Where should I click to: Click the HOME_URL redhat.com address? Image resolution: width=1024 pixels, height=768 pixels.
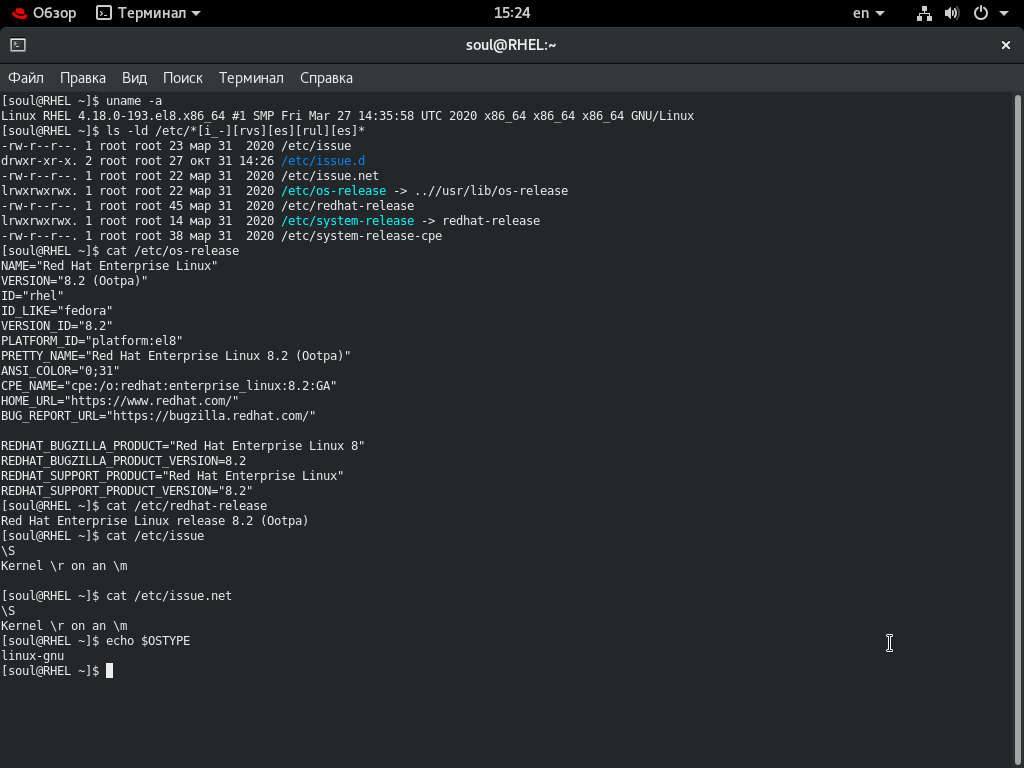(x=152, y=401)
